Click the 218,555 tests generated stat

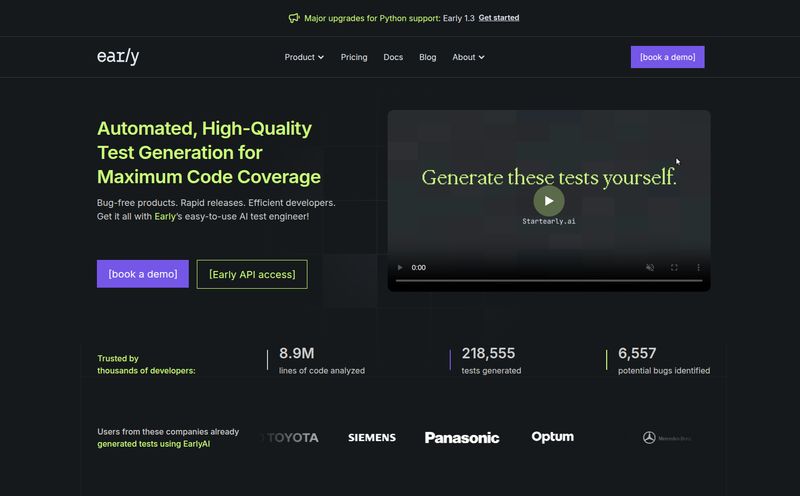point(491,361)
